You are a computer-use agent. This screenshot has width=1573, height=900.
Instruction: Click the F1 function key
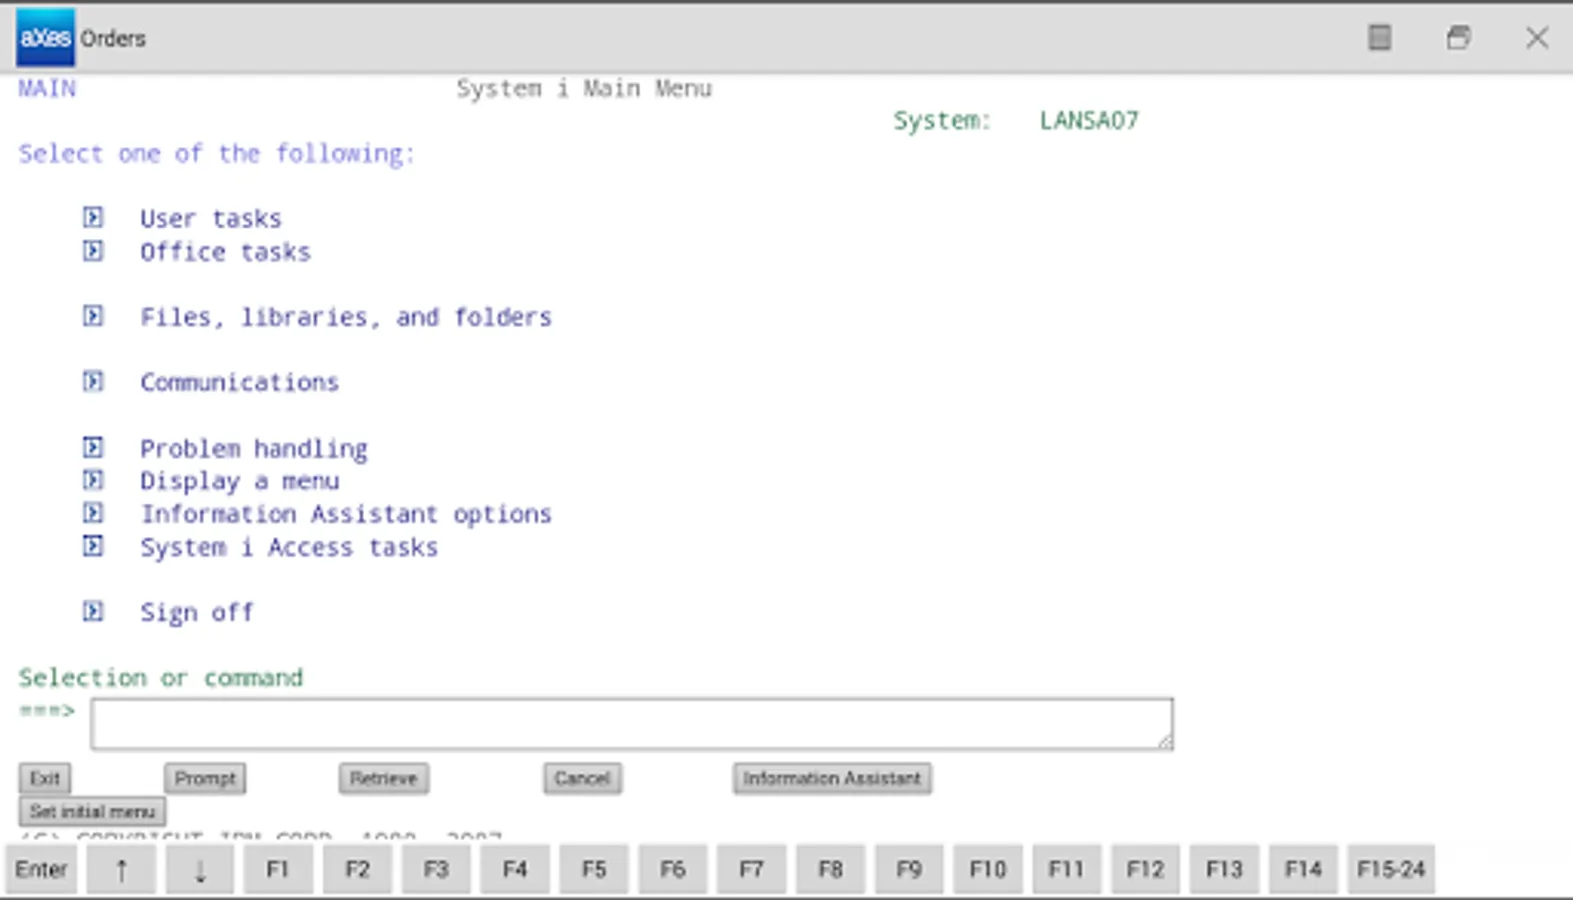[278, 869]
